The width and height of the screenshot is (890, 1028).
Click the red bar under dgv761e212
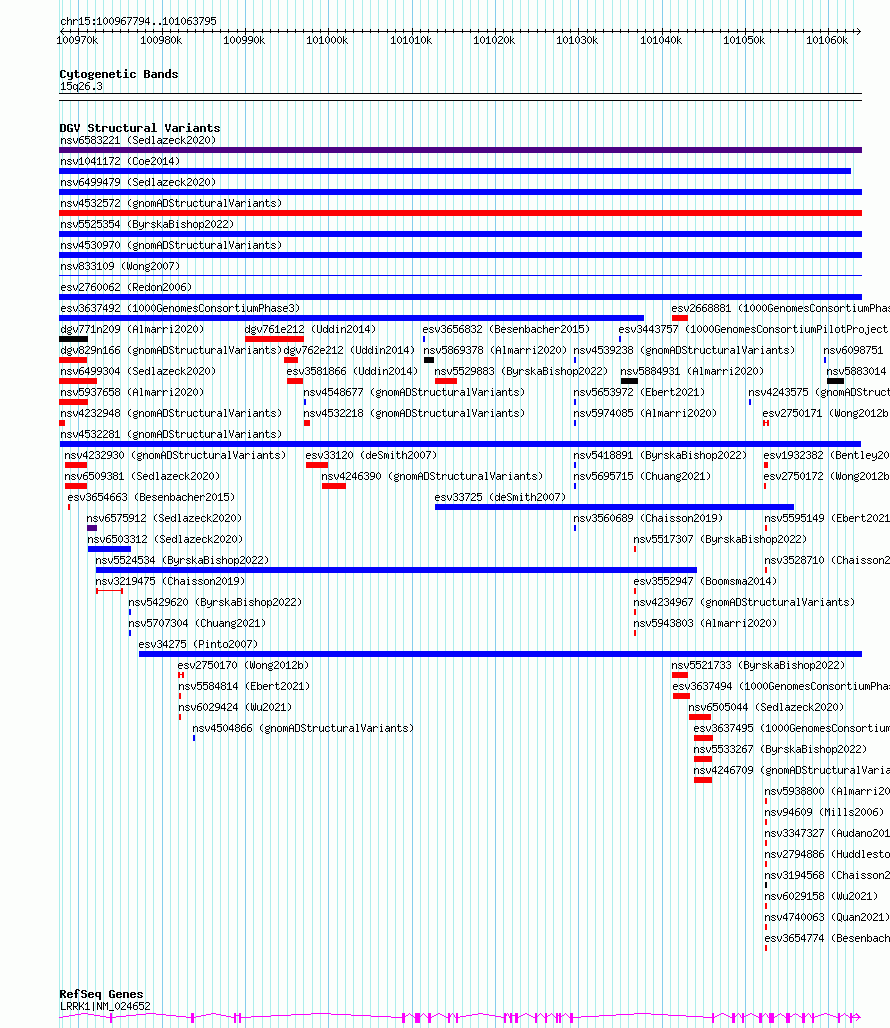pyautogui.click(x=274, y=339)
